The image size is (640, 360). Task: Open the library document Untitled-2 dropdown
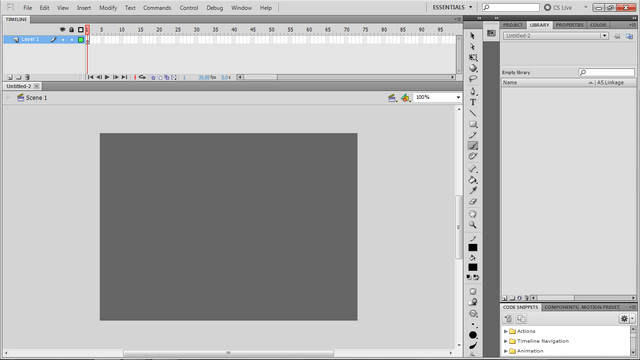click(x=604, y=36)
